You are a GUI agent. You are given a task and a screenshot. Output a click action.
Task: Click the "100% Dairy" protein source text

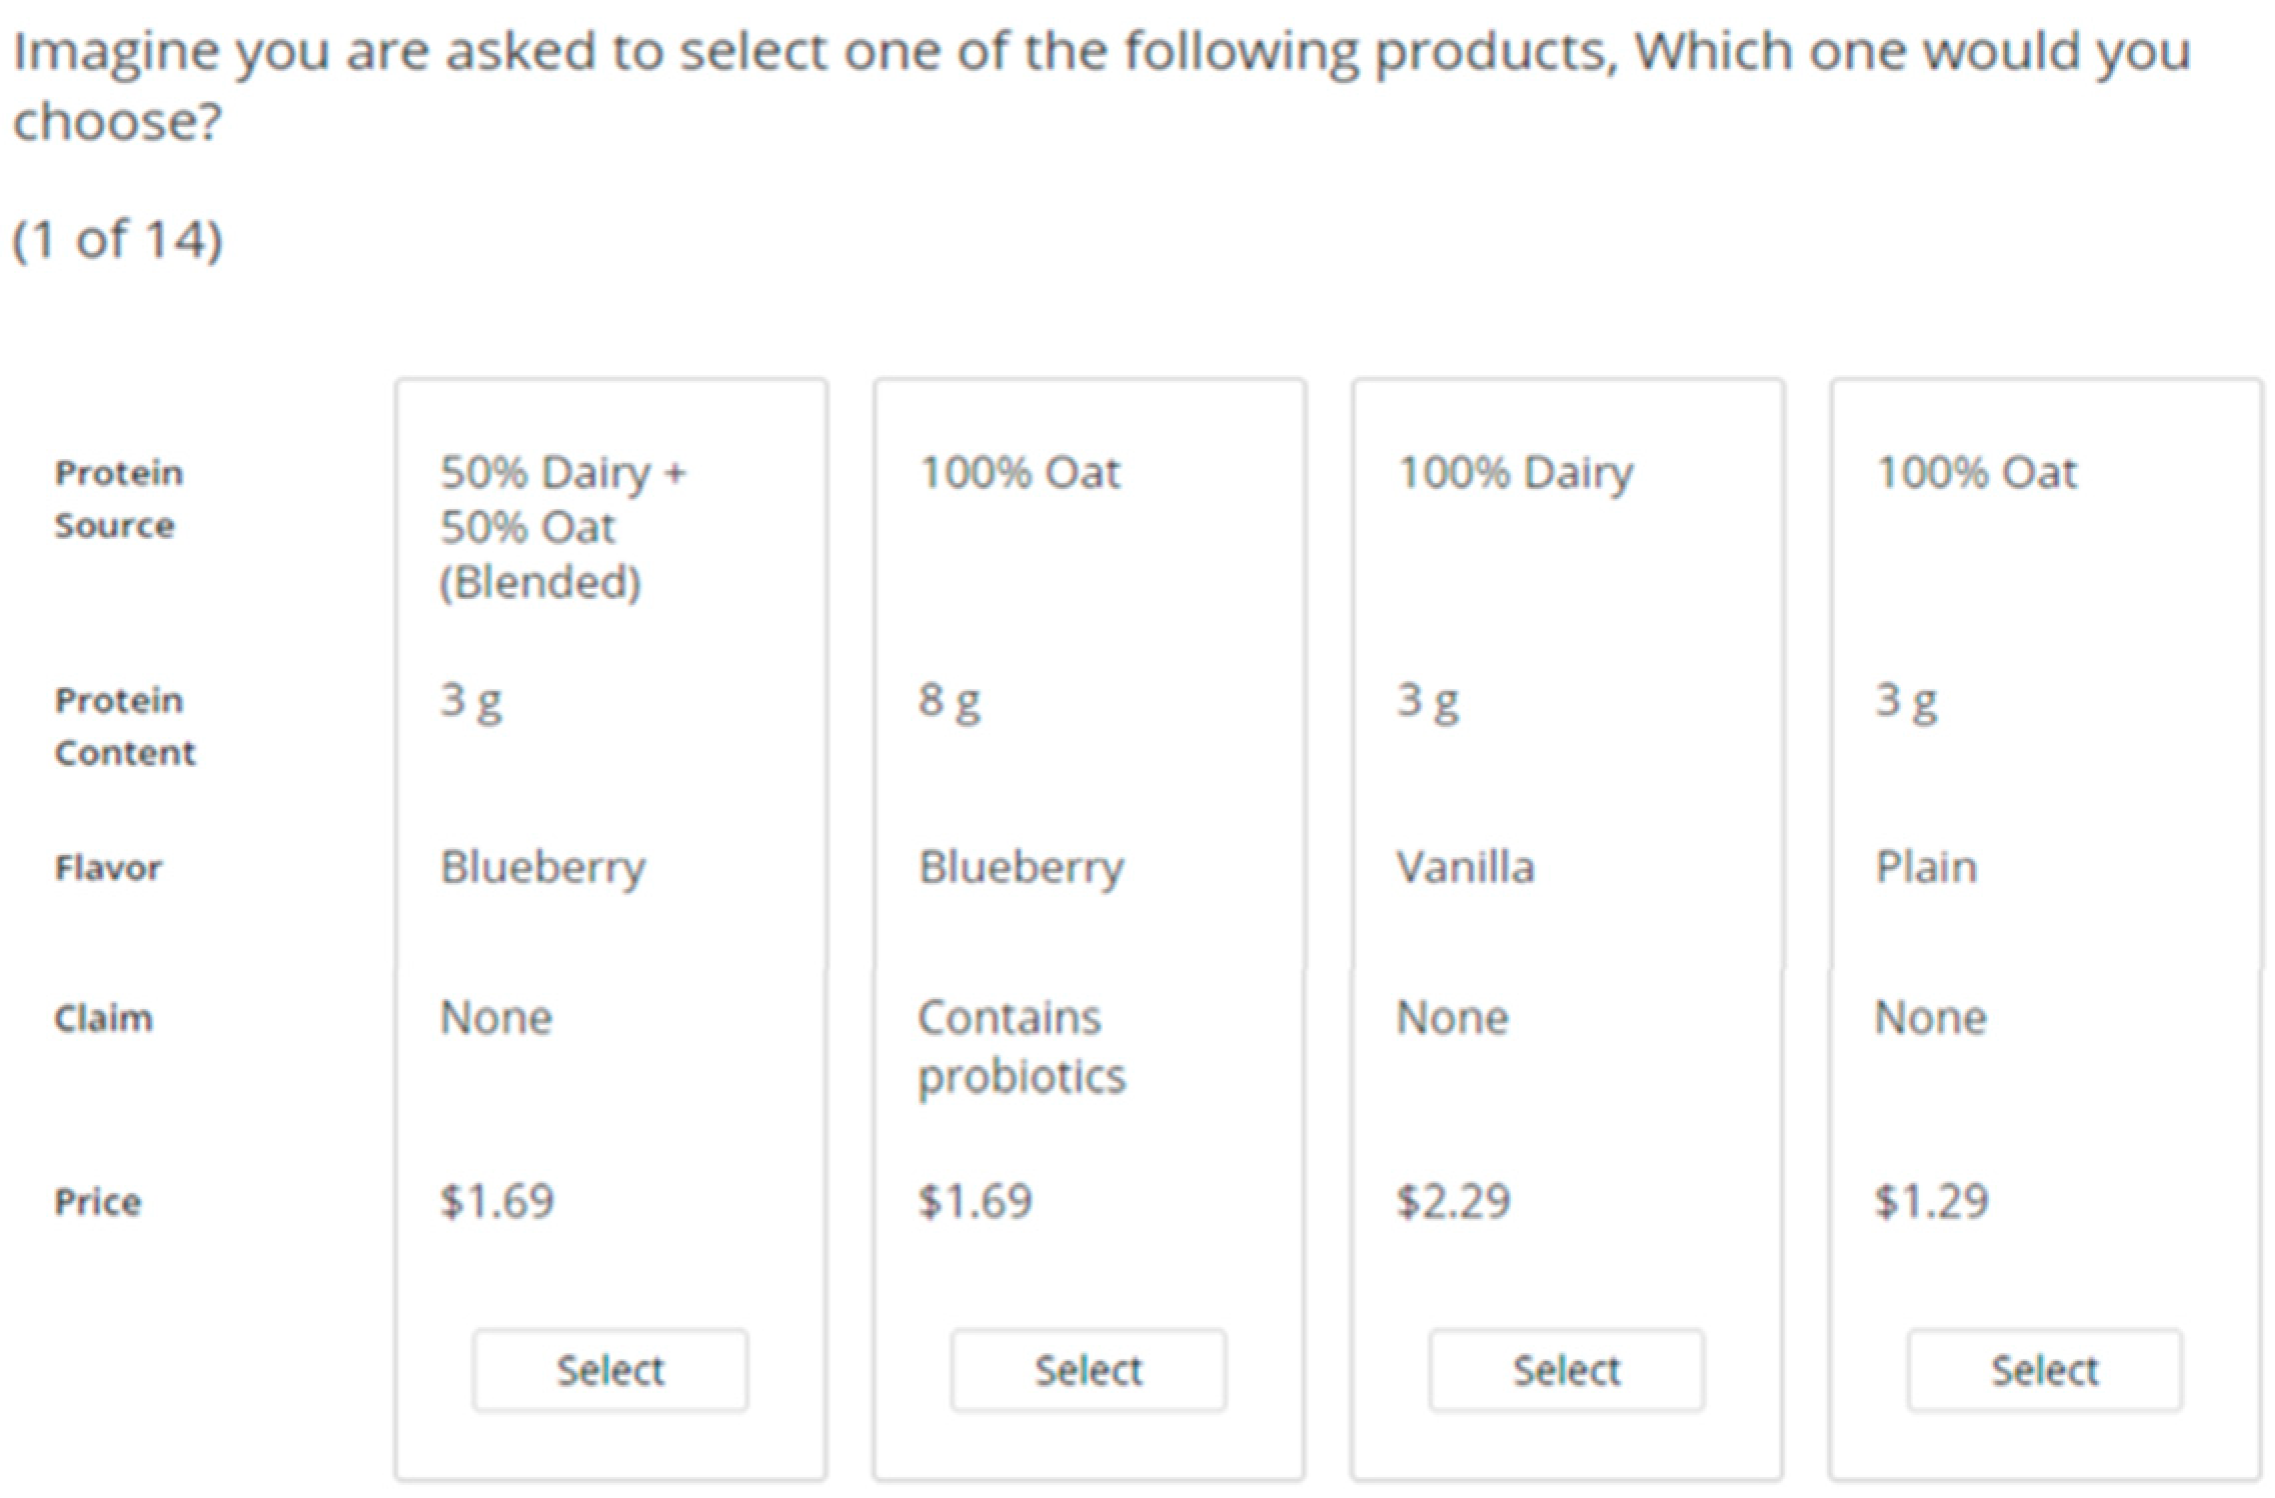click(x=1515, y=472)
